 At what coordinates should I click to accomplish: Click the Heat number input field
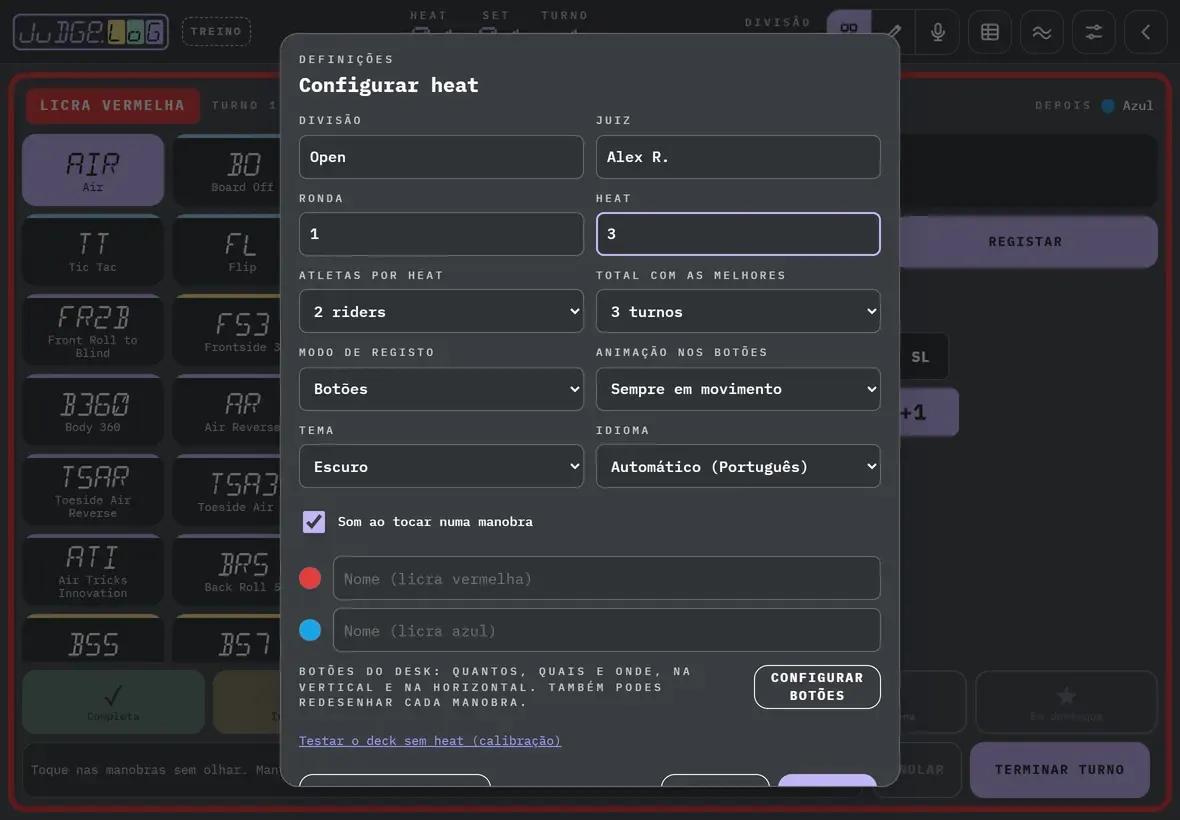[x=738, y=234]
